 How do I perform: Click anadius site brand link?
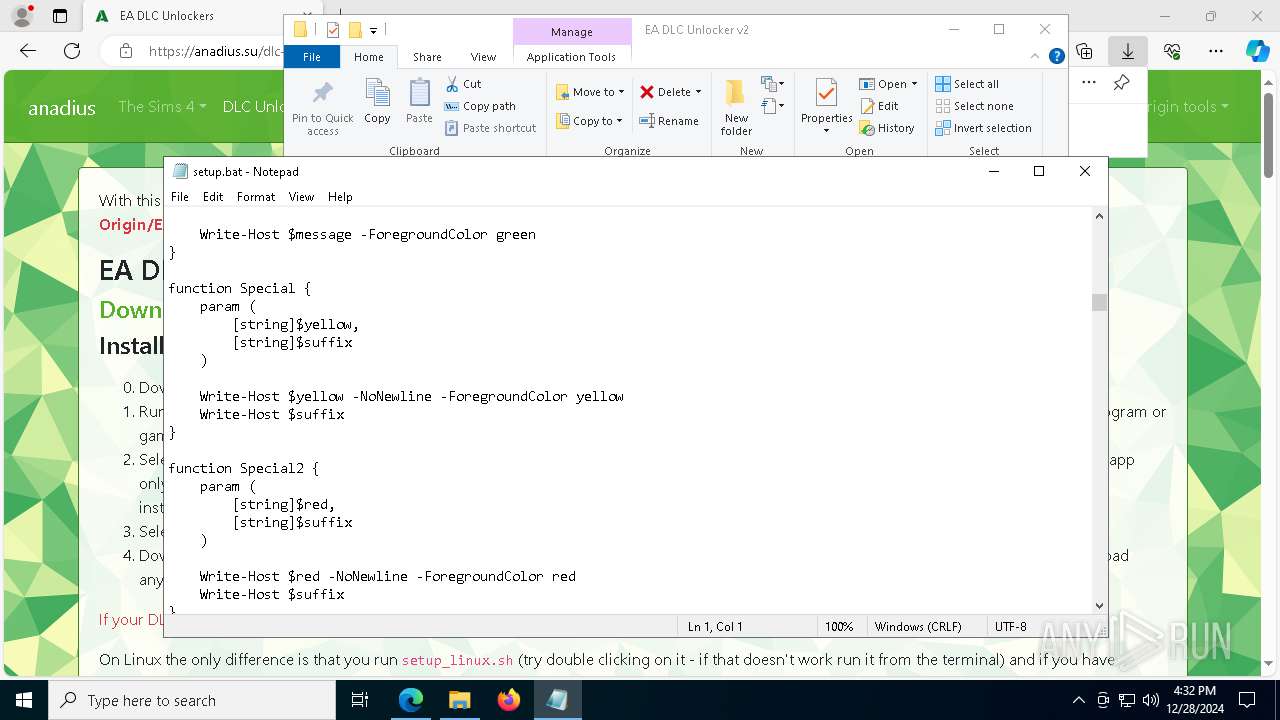click(62, 107)
